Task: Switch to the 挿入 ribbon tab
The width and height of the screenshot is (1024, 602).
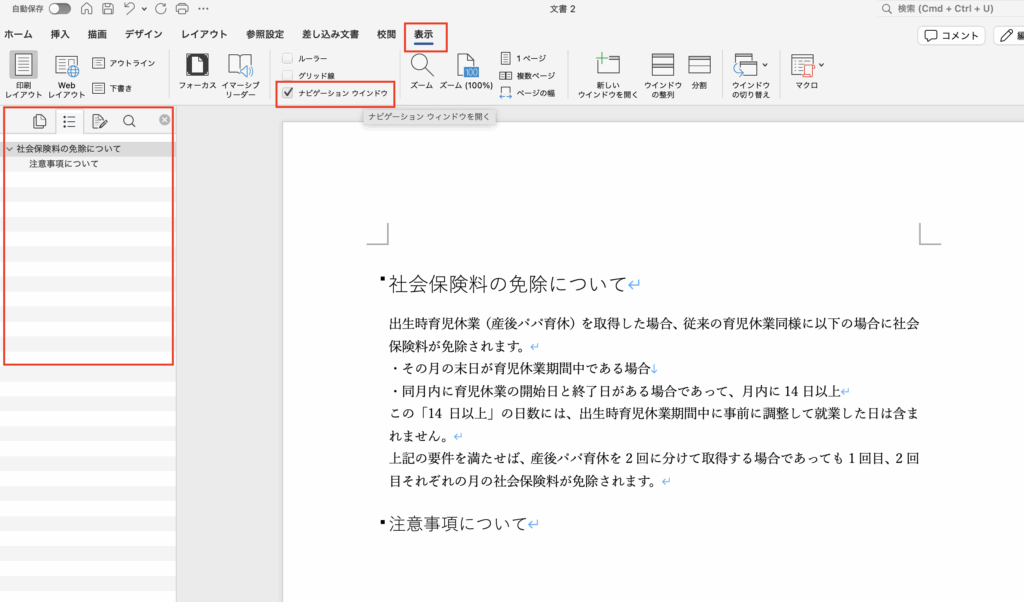Action: [x=60, y=34]
